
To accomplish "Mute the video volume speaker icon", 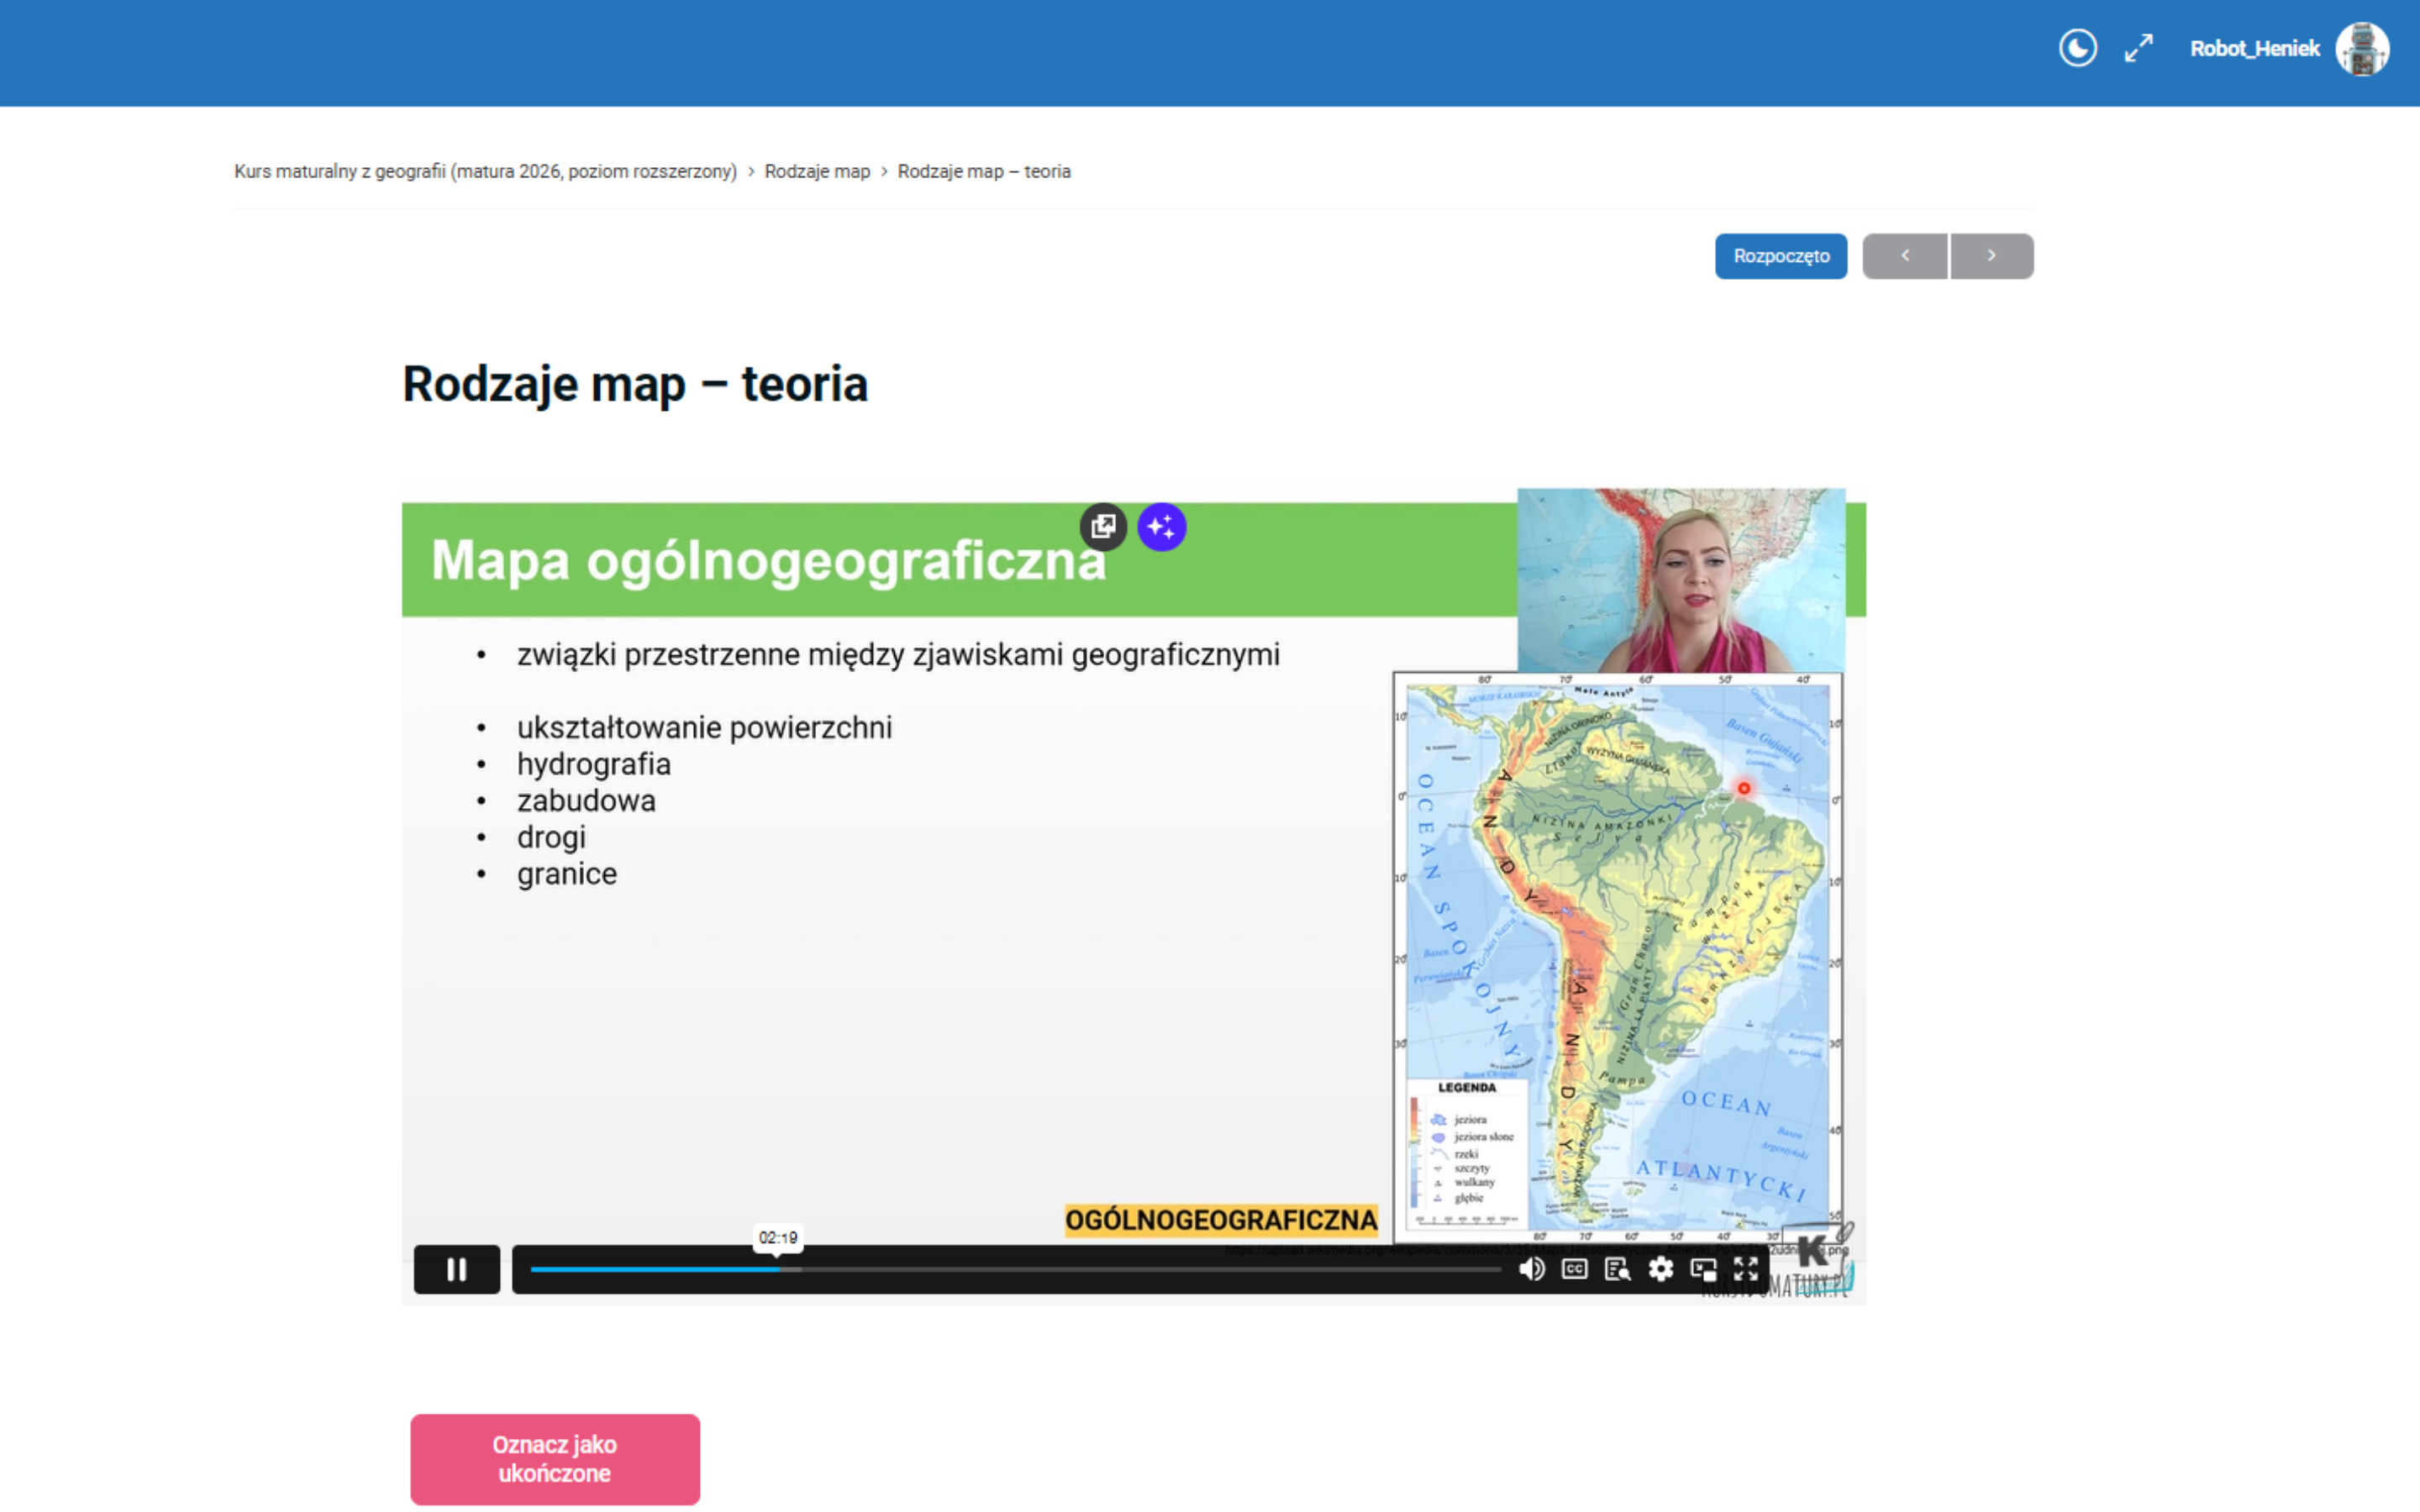I will click(x=1531, y=1269).
